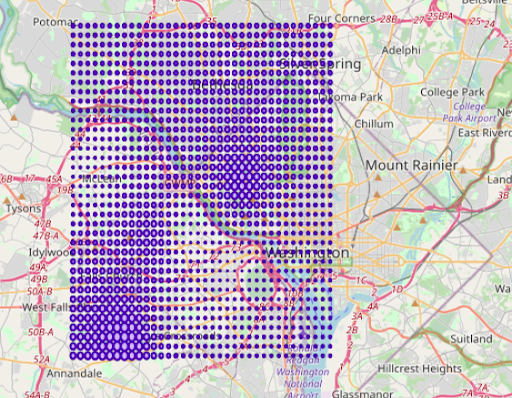
Task: Select the Takoma Park place label
Action: coord(350,97)
